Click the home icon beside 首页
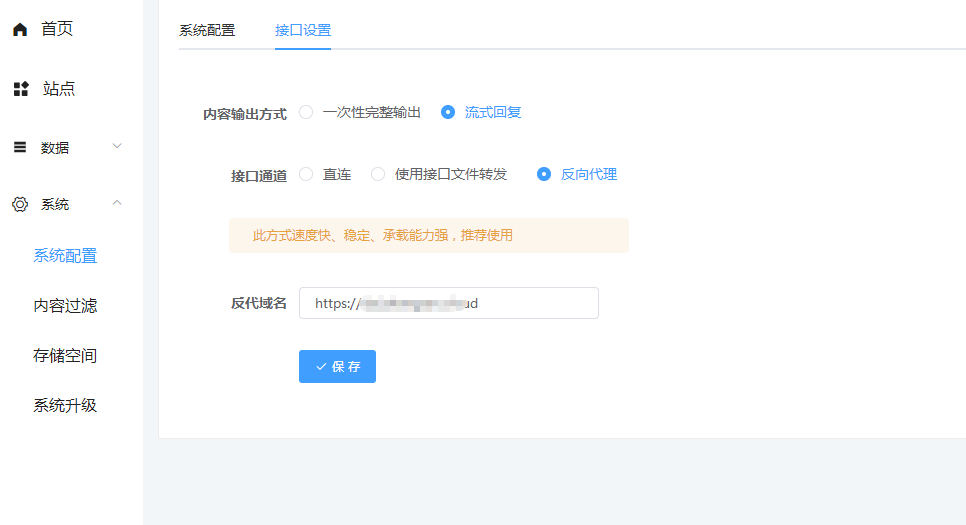Image resolution: width=966 pixels, height=525 pixels. tap(20, 30)
